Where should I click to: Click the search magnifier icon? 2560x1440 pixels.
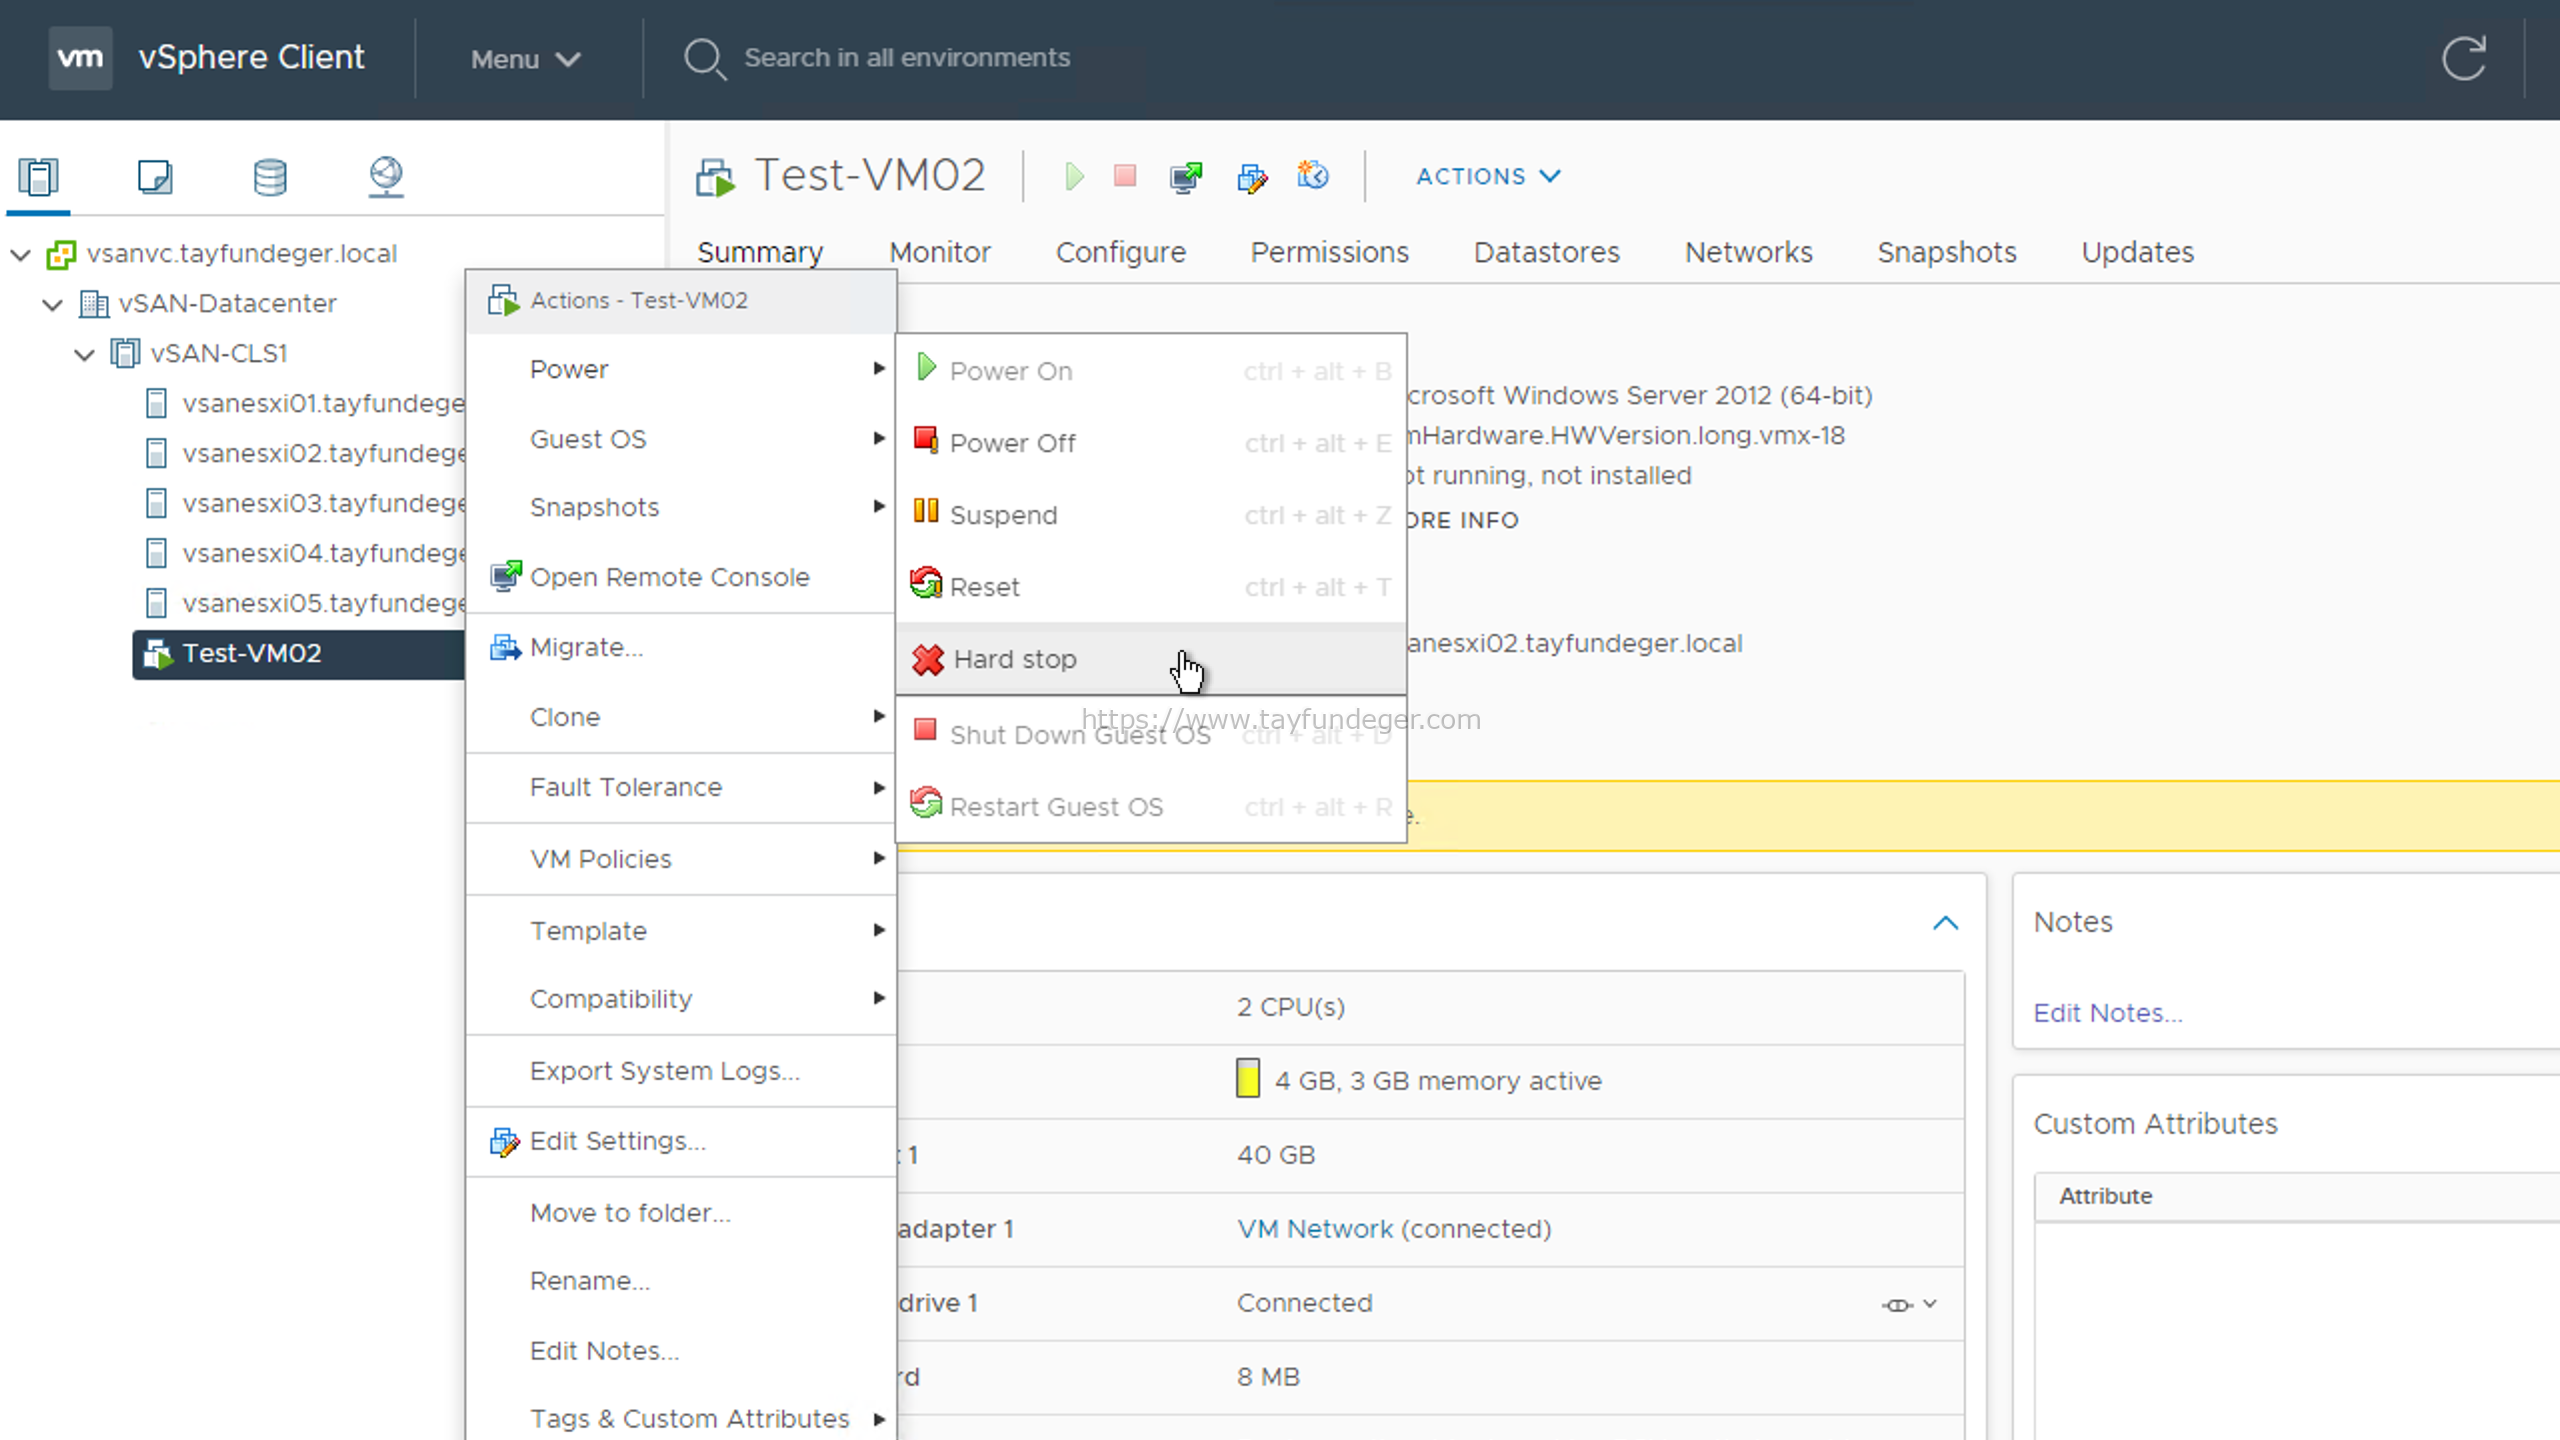(x=704, y=59)
